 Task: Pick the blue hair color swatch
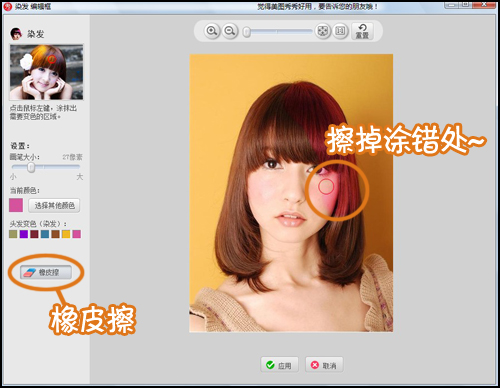pyautogui.click(x=45, y=234)
